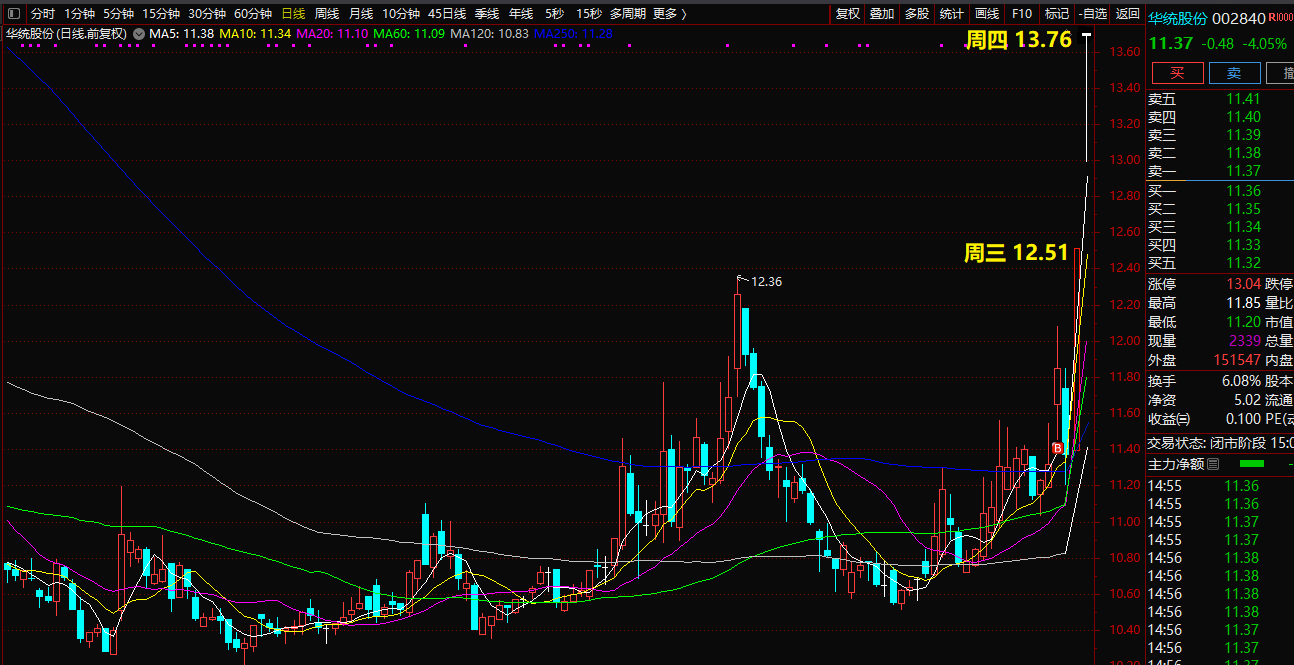Click the MA10: 11.34 indicator label

[x=255, y=34]
